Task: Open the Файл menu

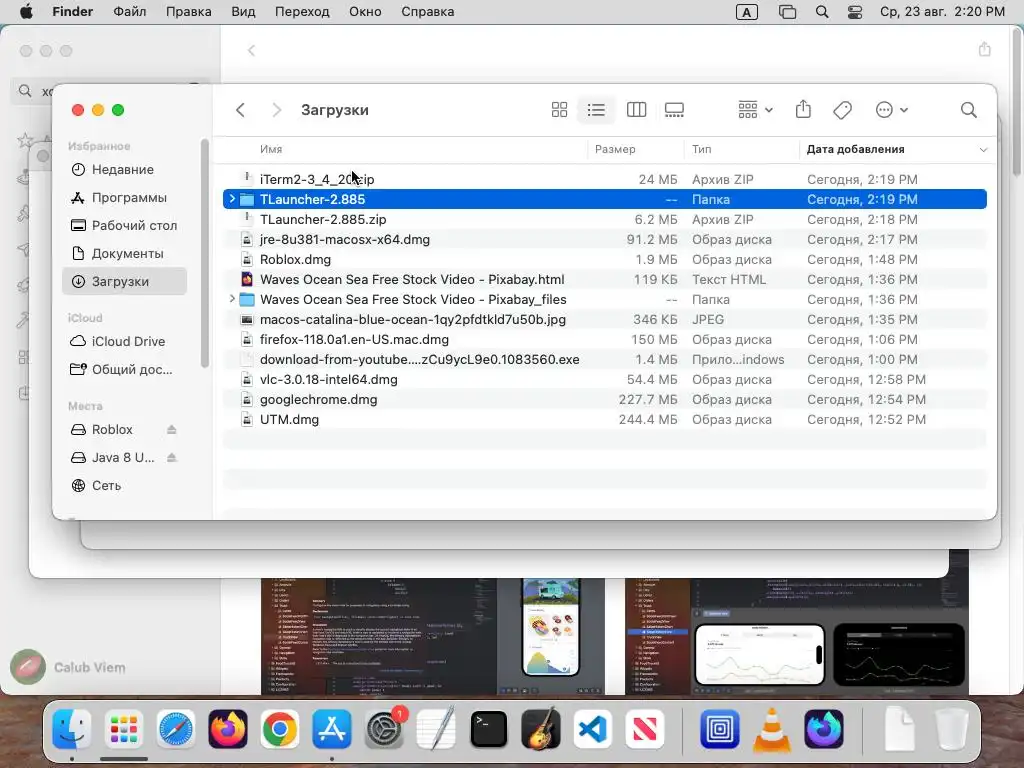Action: point(129,12)
